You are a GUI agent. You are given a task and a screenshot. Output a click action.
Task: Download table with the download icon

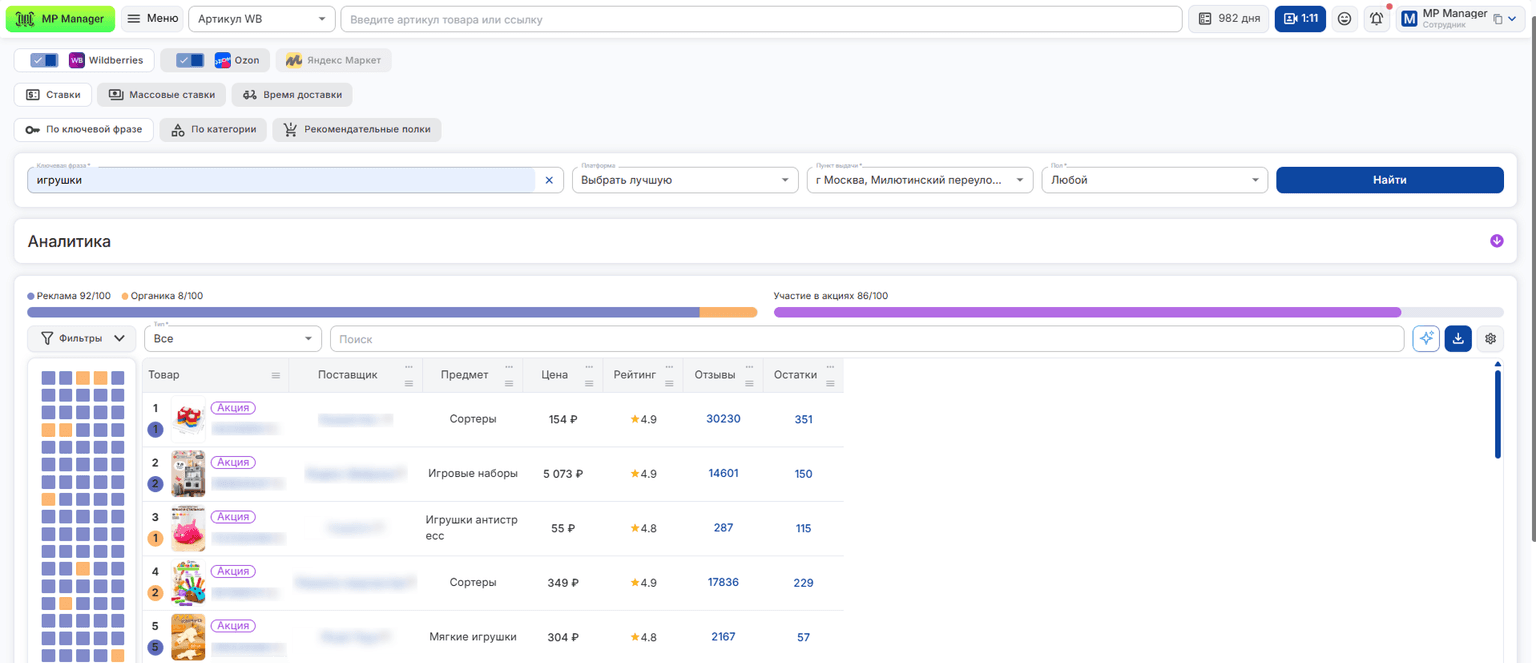point(1458,339)
